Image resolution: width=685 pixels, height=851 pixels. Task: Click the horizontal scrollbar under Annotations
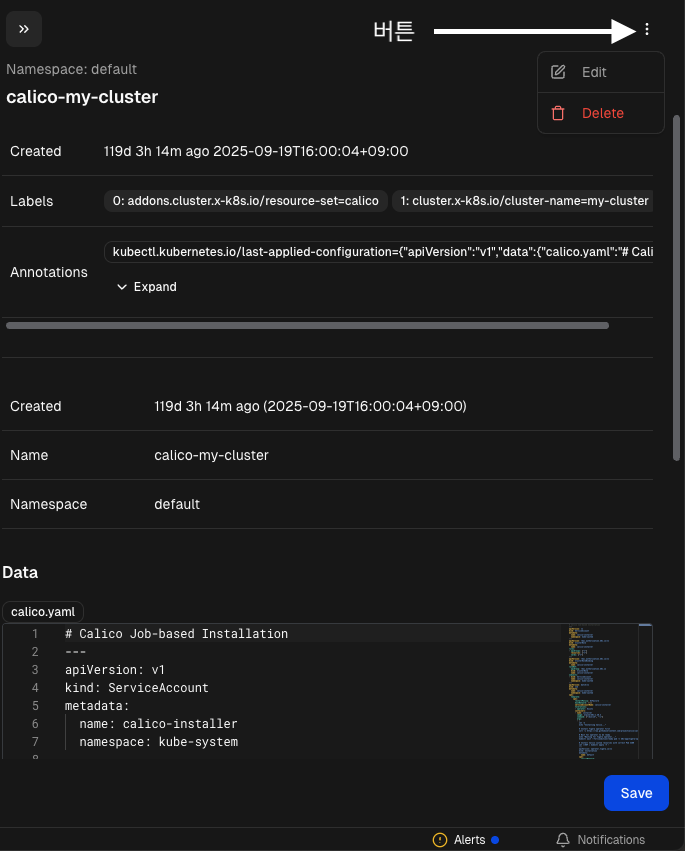[307, 325]
